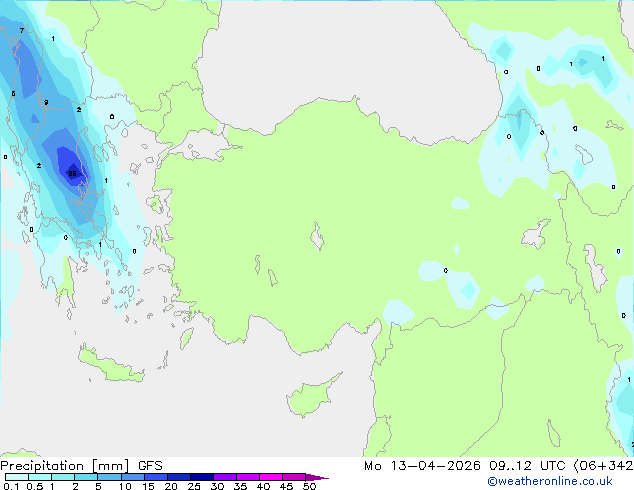This screenshot has height=490, width=634.
Task: Select the 40–45 mm magenta legend swatch
Action: point(271,477)
